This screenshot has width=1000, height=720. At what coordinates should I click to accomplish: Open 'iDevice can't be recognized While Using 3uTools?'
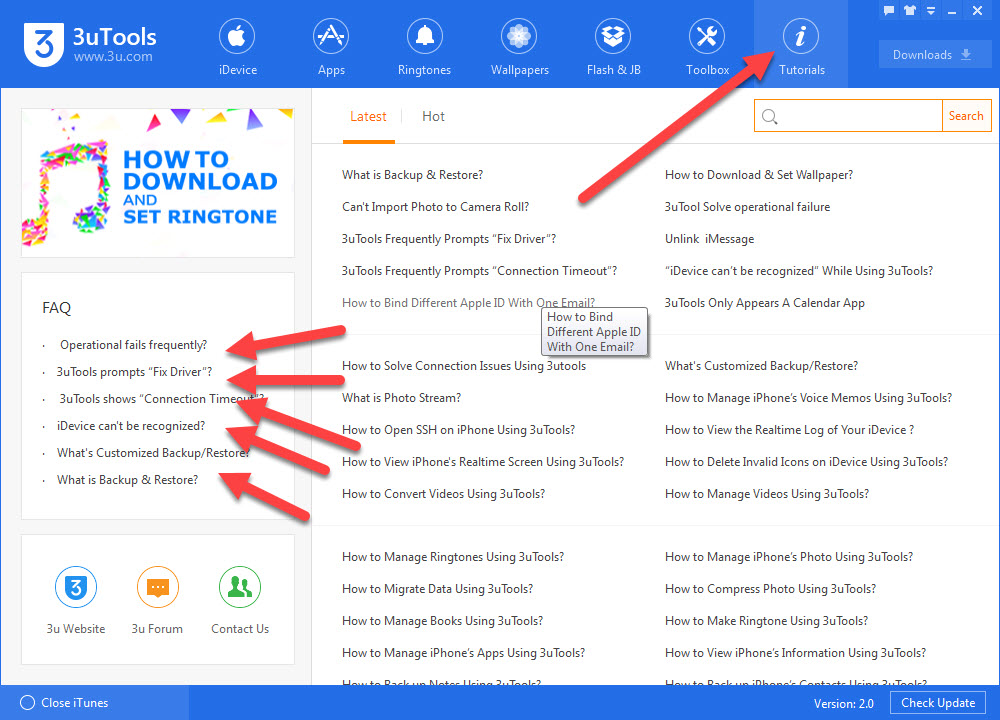point(799,271)
